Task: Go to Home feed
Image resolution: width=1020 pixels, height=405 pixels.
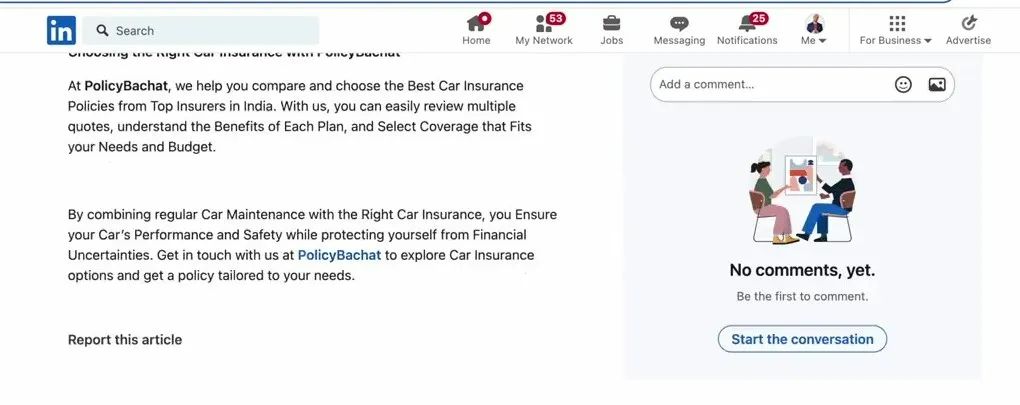Action: click(476, 30)
